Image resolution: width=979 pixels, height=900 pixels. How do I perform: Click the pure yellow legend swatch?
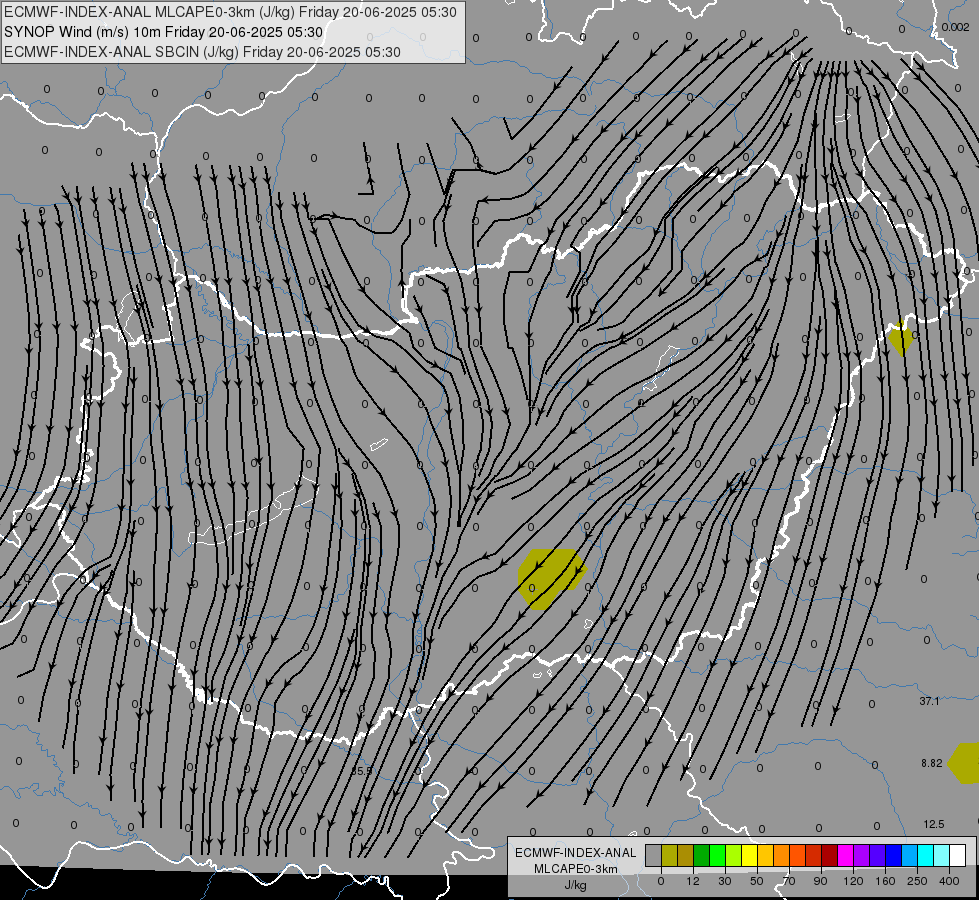(749, 856)
